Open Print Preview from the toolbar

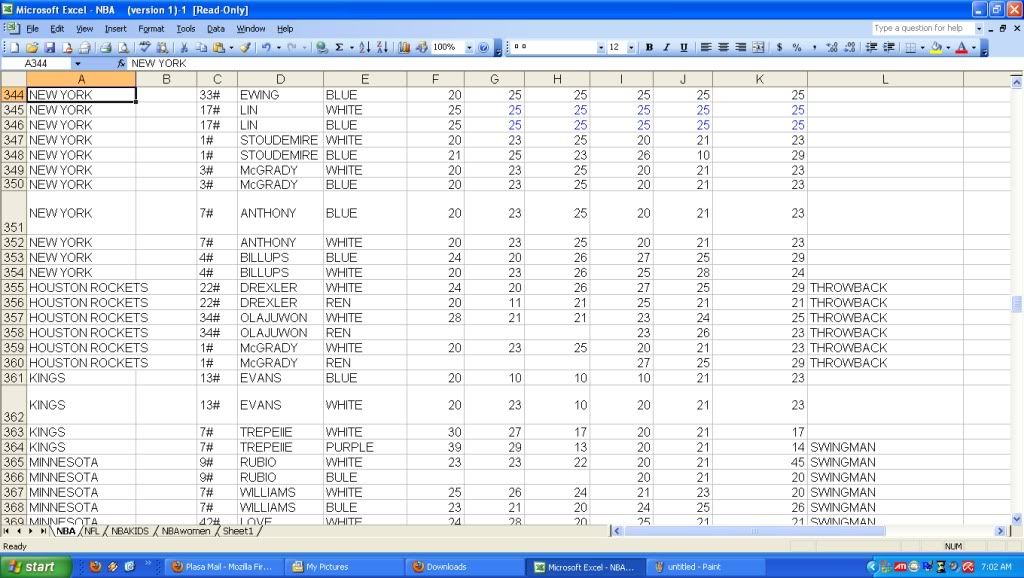pyautogui.click(x=122, y=48)
